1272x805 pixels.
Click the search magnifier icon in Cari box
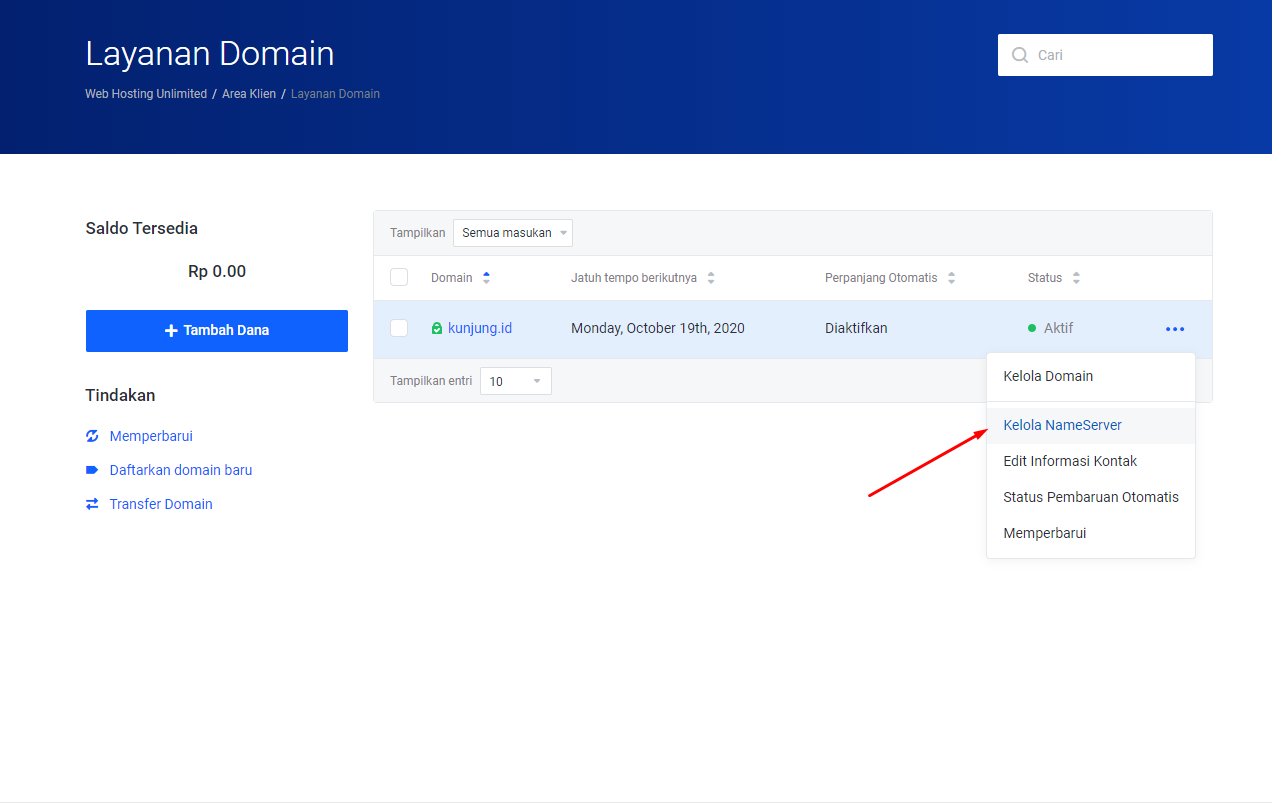[1019, 55]
